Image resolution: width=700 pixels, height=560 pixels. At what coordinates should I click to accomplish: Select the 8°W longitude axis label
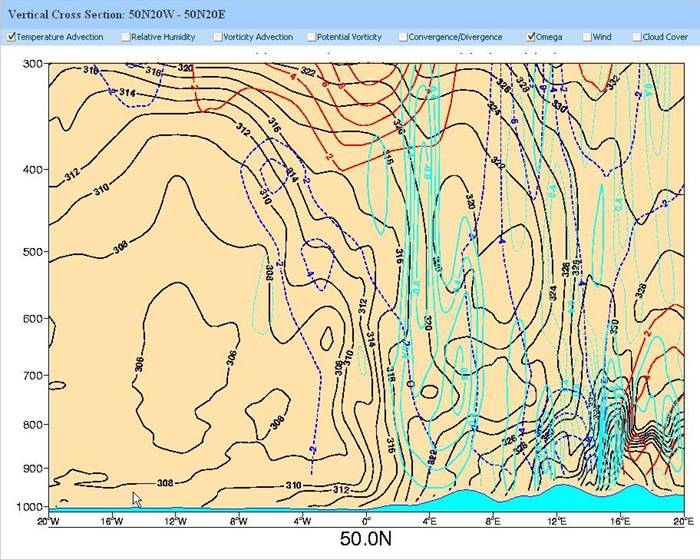tap(239, 521)
